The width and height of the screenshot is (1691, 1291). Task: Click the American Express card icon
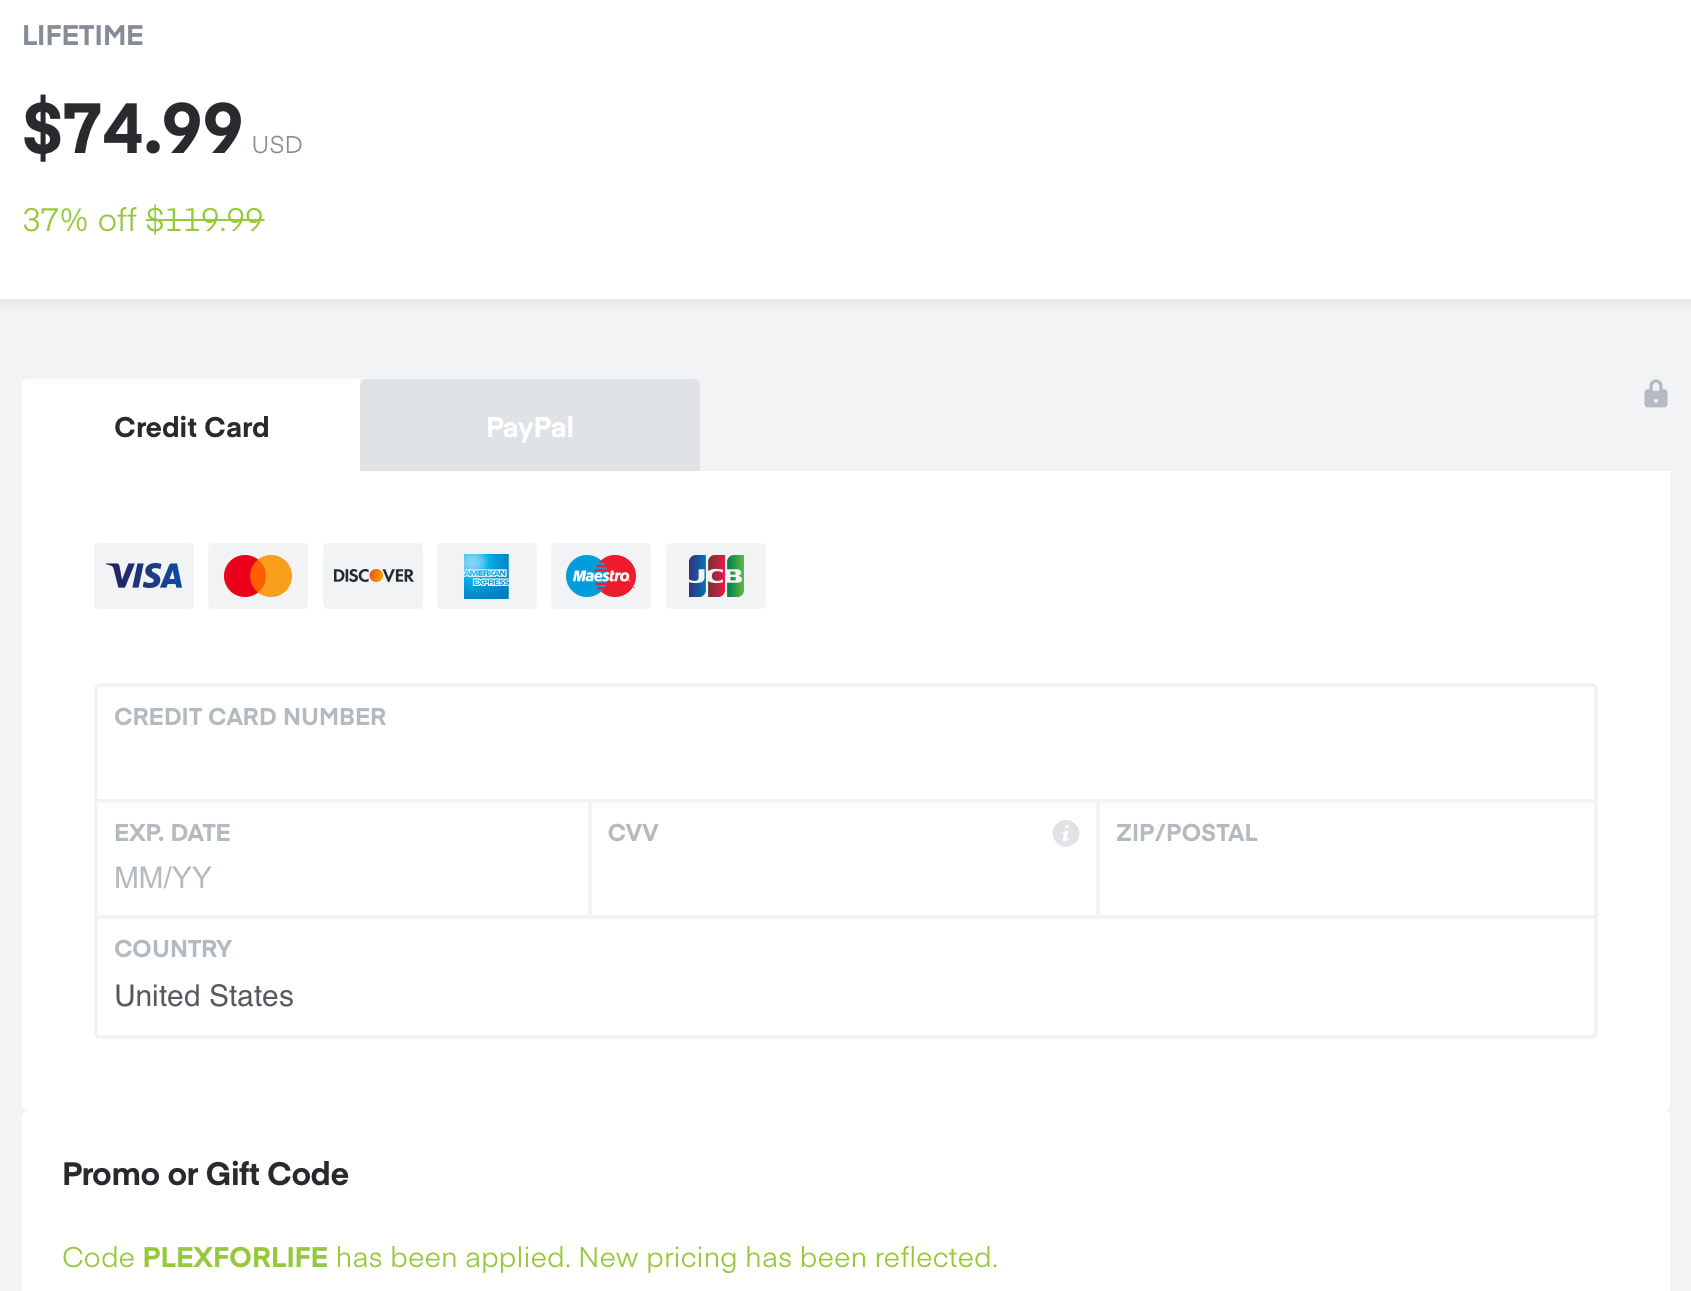(487, 576)
